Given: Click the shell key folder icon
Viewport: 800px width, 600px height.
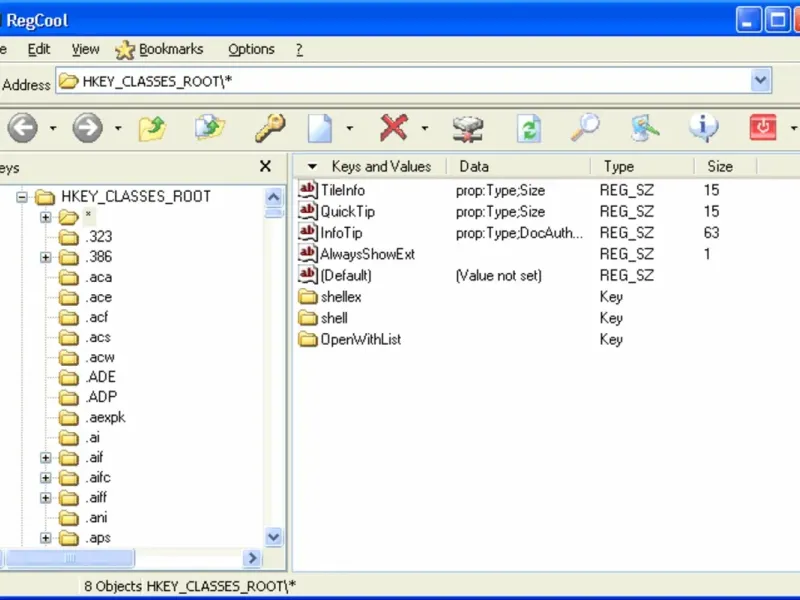Looking at the screenshot, I should coord(308,318).
